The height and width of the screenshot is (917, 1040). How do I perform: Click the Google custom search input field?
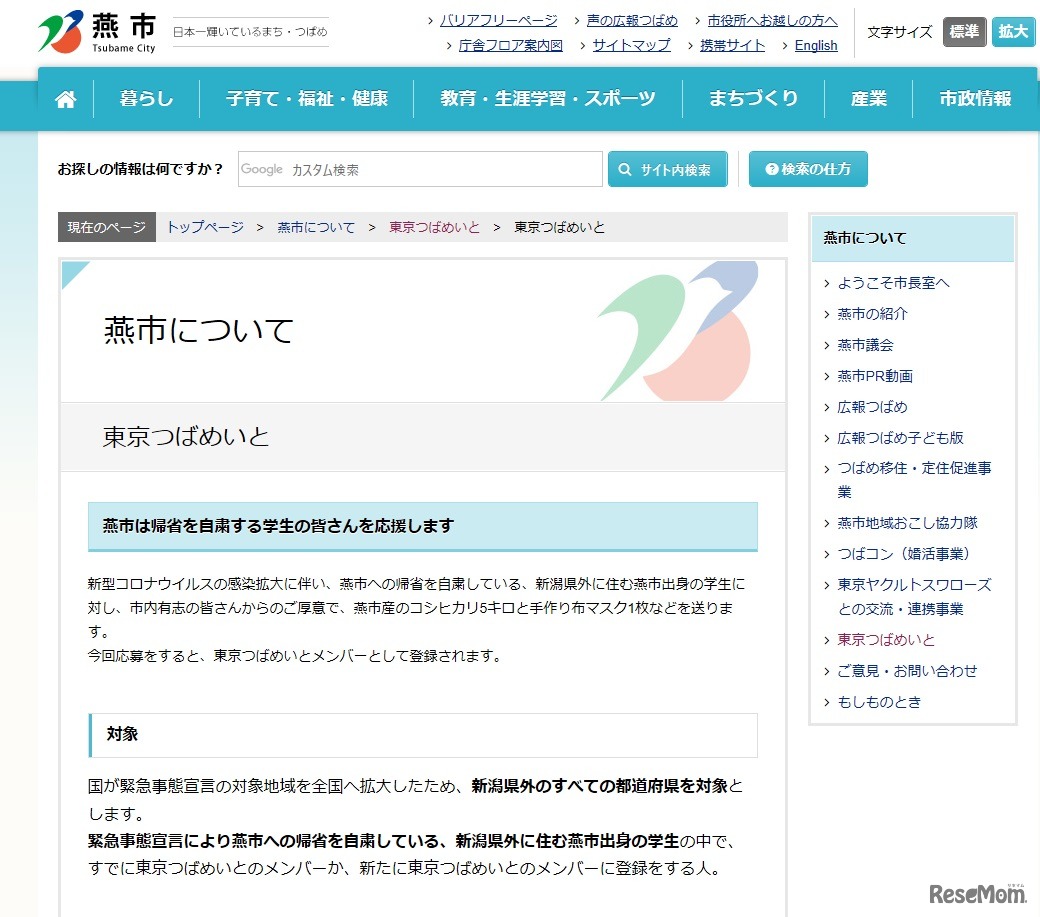pos(420,169)
